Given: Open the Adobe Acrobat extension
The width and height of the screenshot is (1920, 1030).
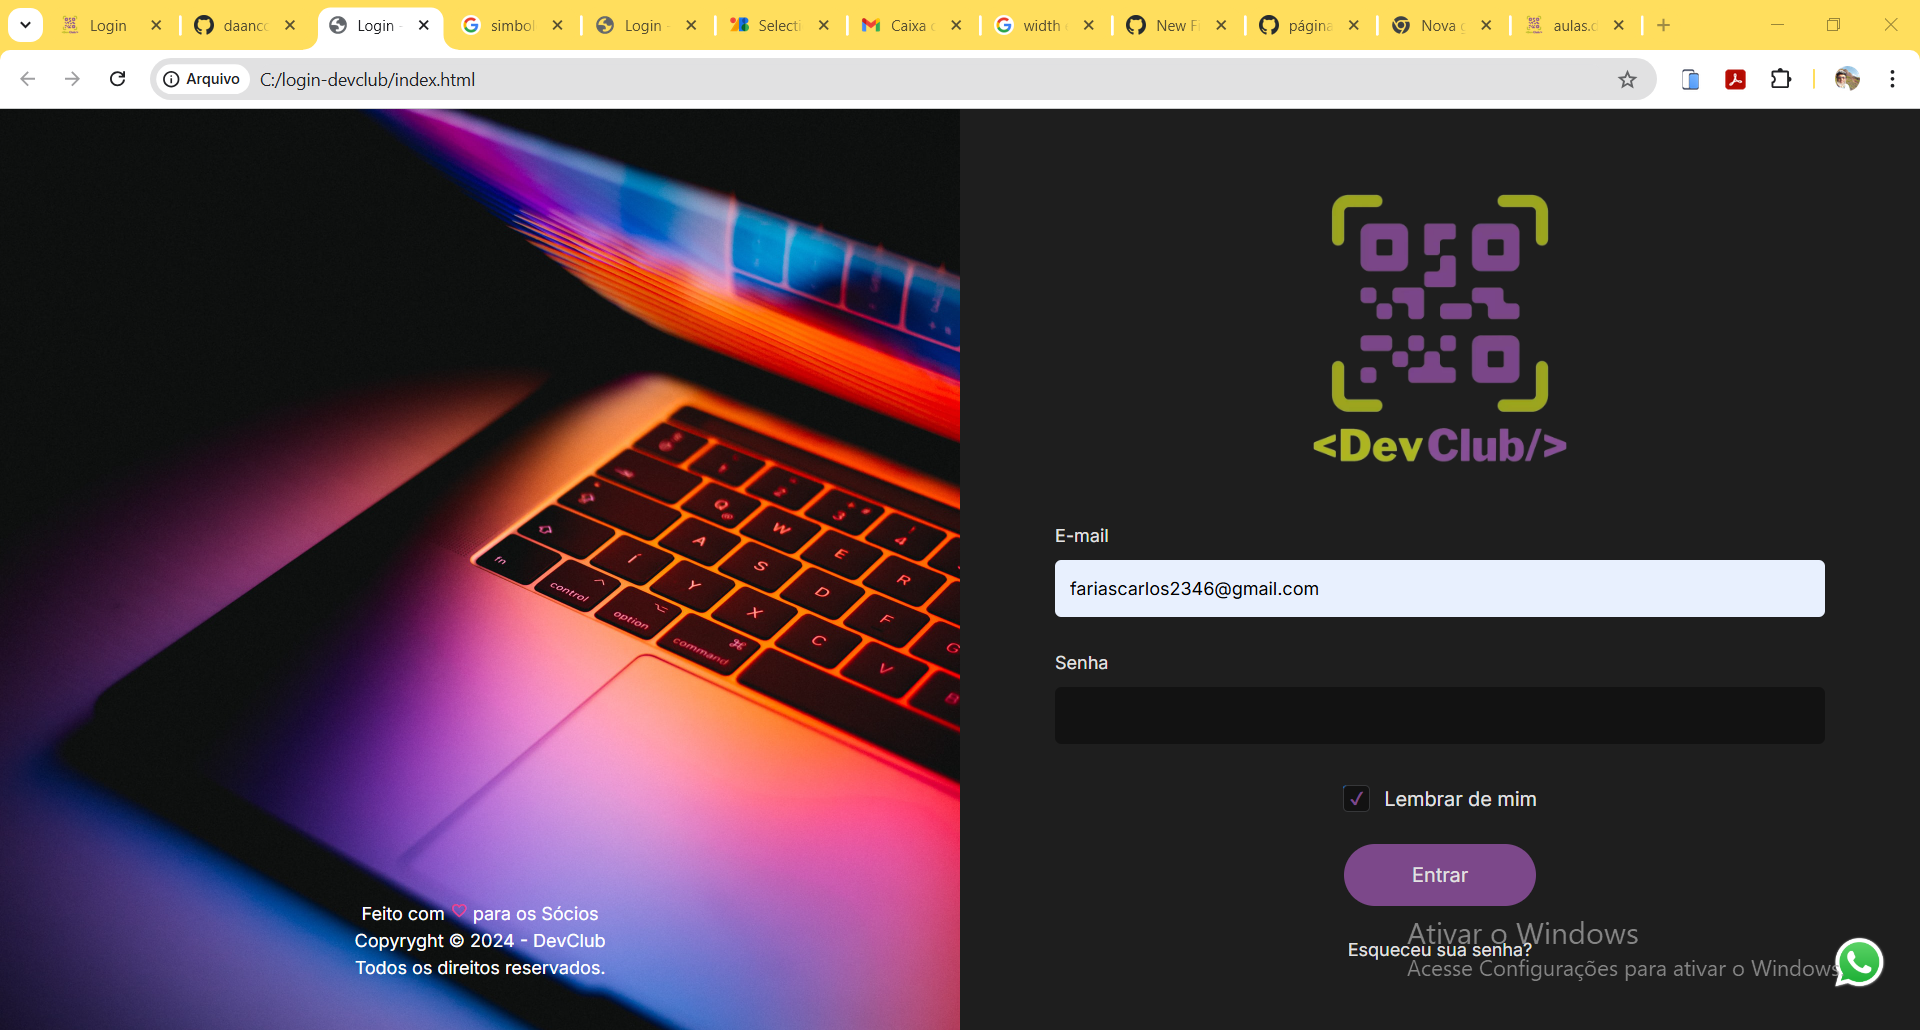Looking at the screenshot, I should [1736, 79].
